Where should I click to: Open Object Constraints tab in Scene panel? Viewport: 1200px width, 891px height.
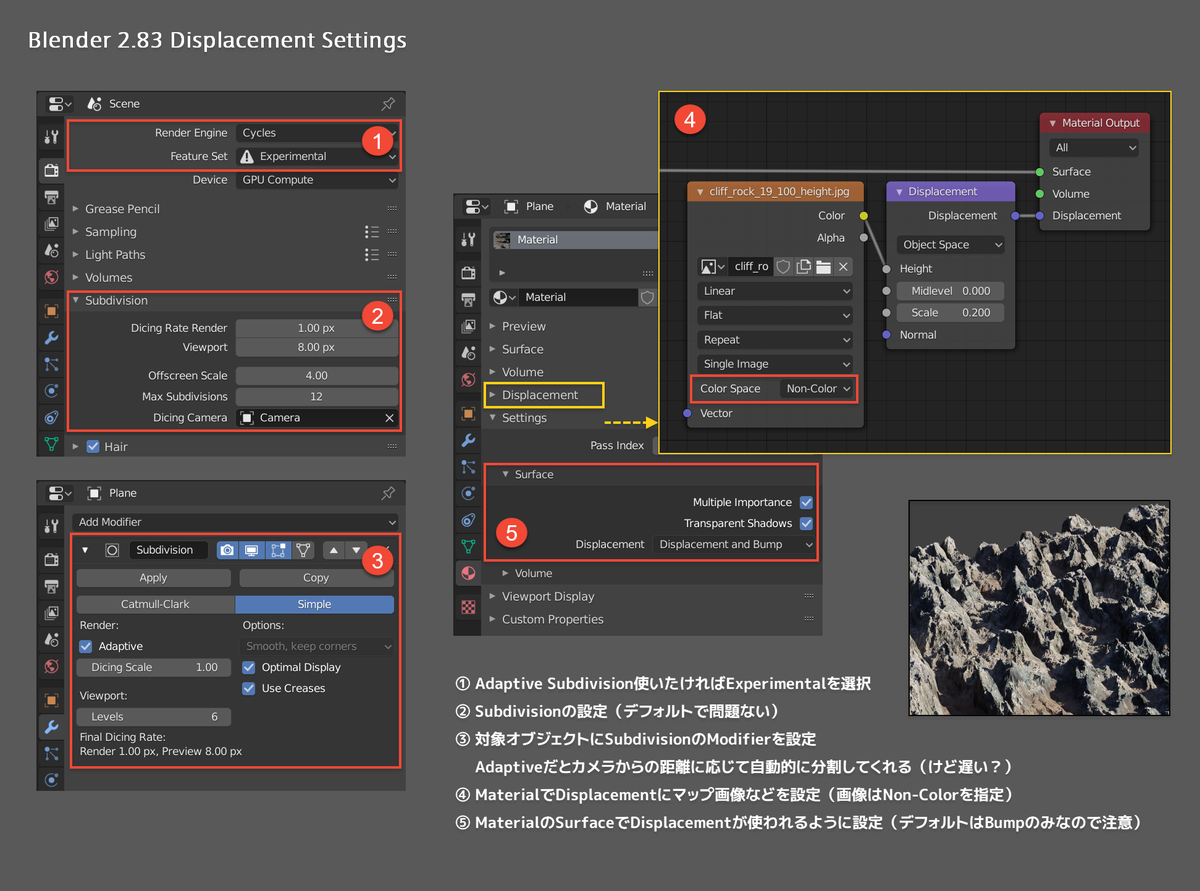point(51,417)
